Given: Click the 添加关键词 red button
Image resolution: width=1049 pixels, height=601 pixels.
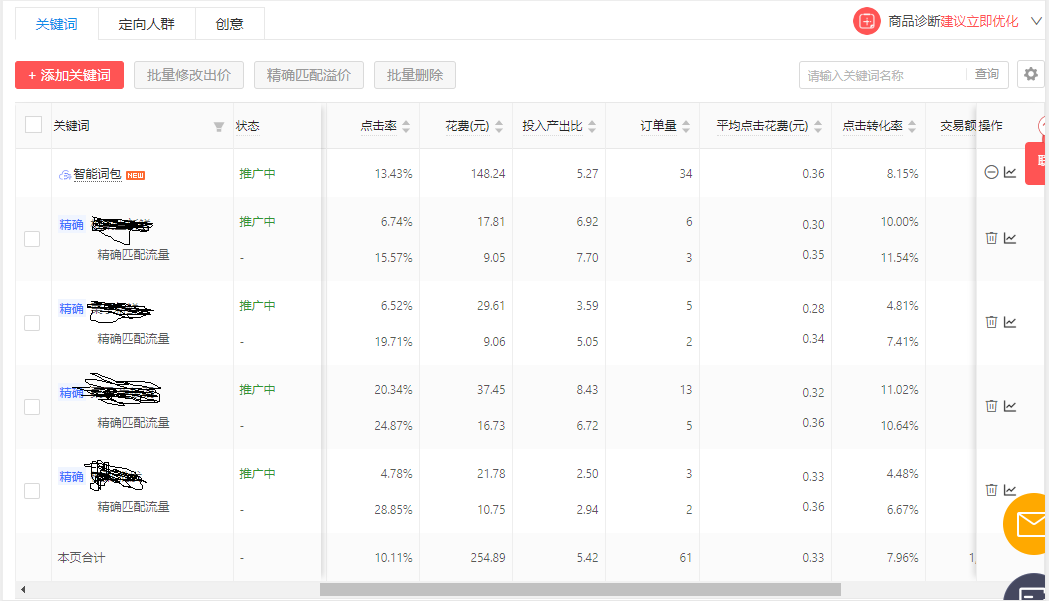Looking at the screenshot, I should [x=70, y=75].
